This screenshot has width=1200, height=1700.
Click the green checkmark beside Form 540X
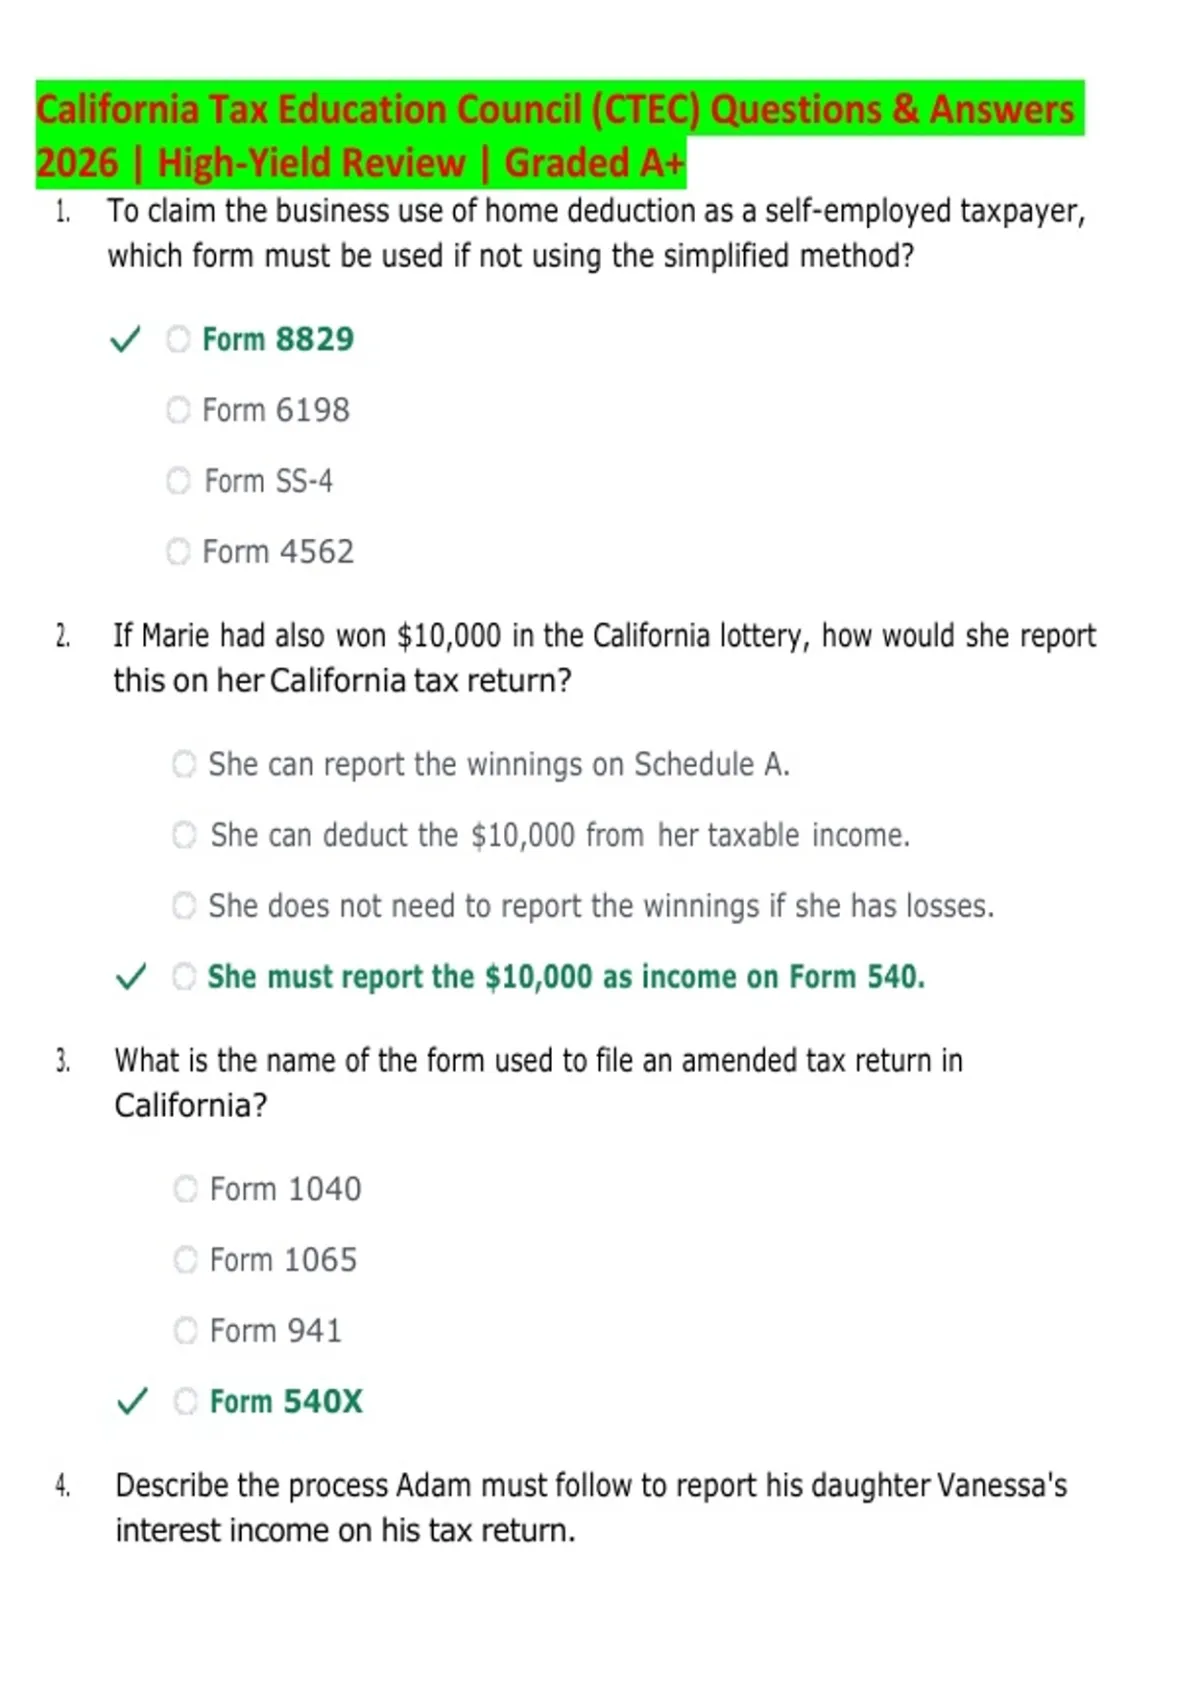[x=132, y=1401]
